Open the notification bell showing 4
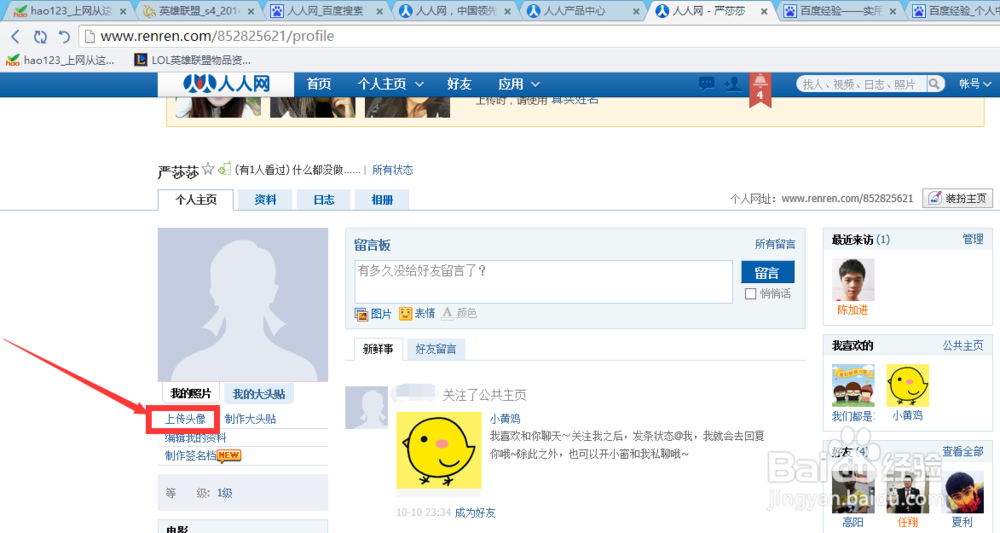The image size is (1000, 533). pyautogui.click(x=760, y=89)
